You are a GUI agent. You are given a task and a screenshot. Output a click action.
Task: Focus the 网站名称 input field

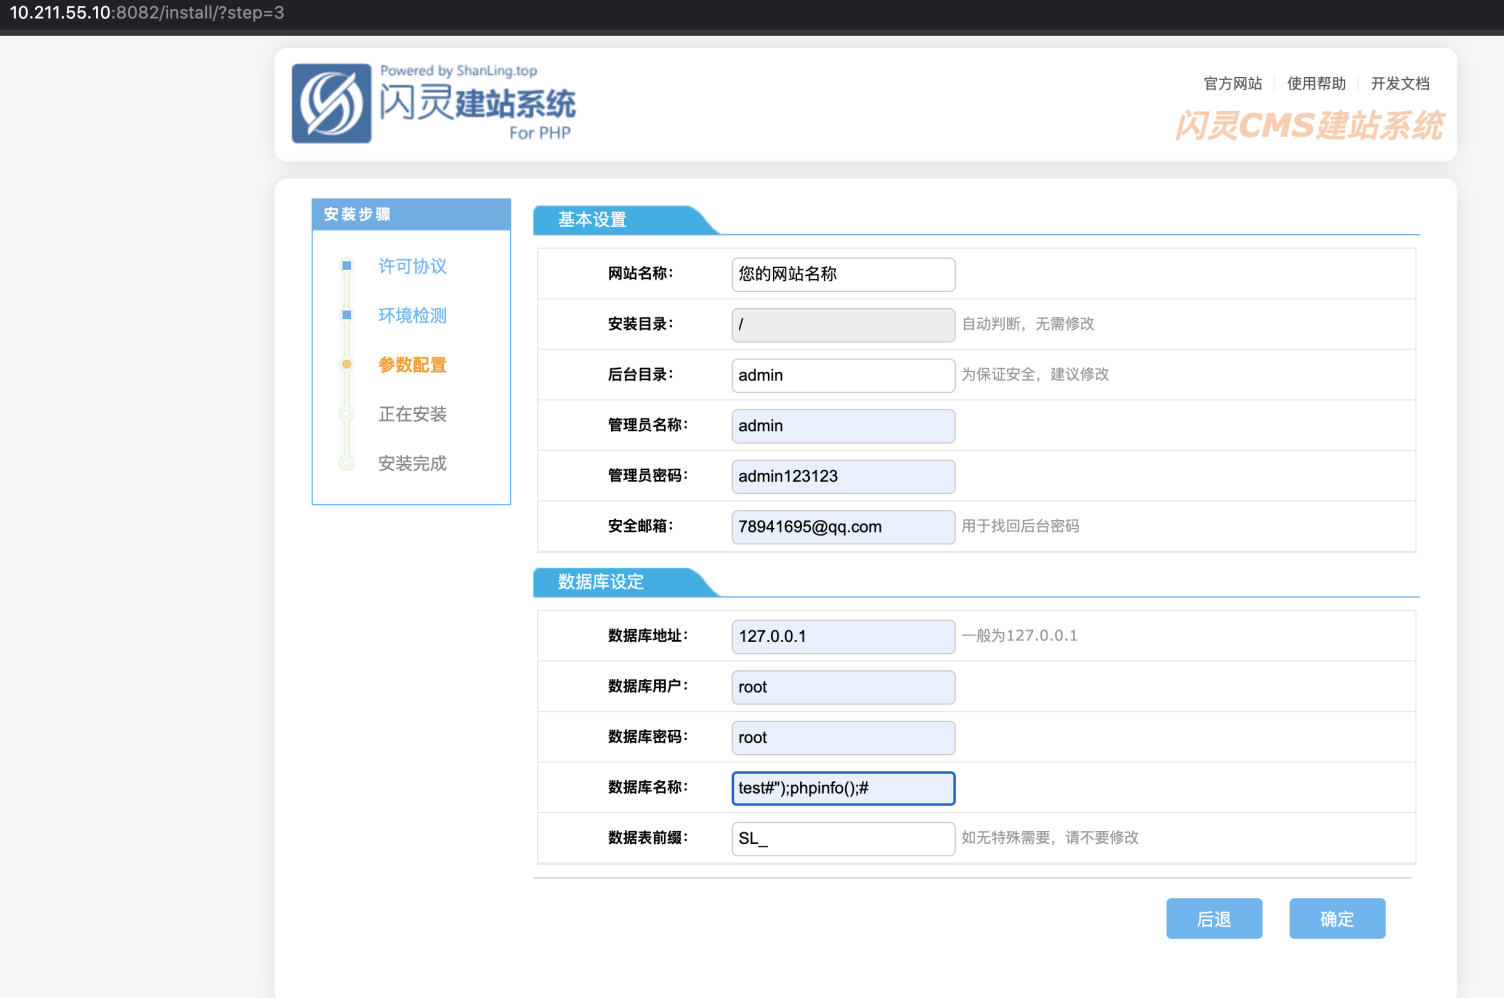pos(843,274)
